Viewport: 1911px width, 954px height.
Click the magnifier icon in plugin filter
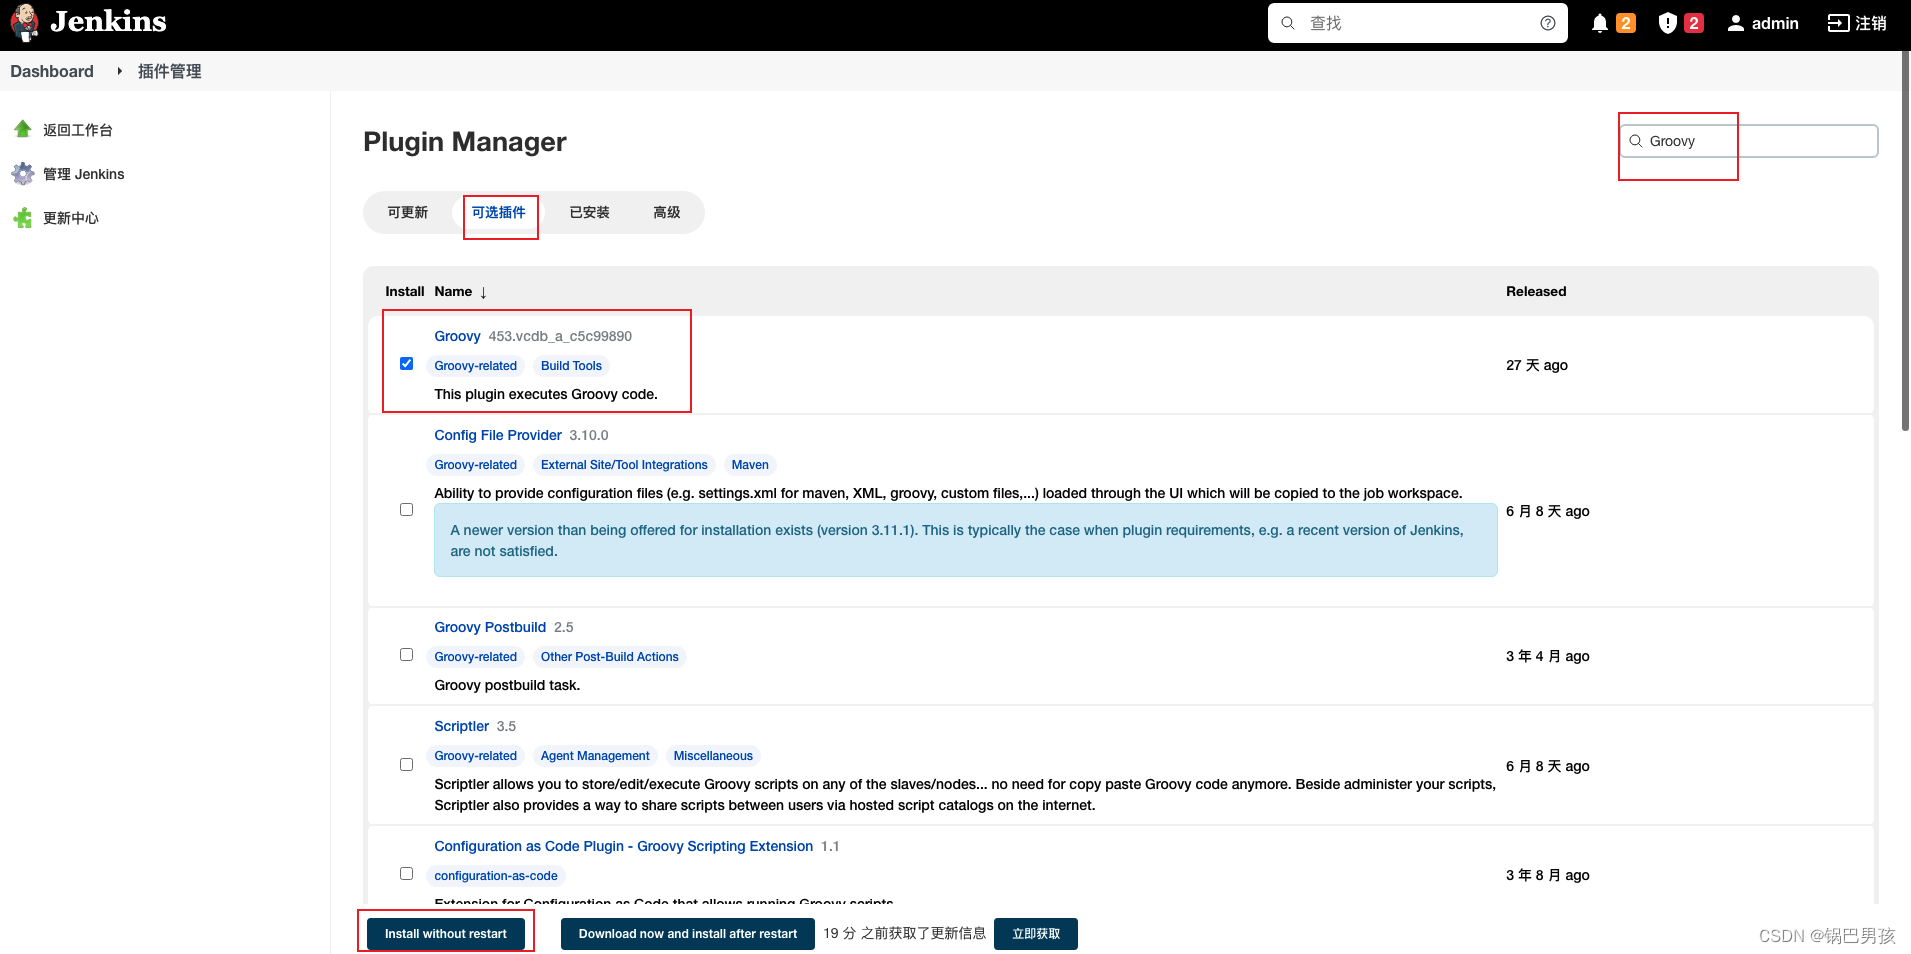(1636, 141)
